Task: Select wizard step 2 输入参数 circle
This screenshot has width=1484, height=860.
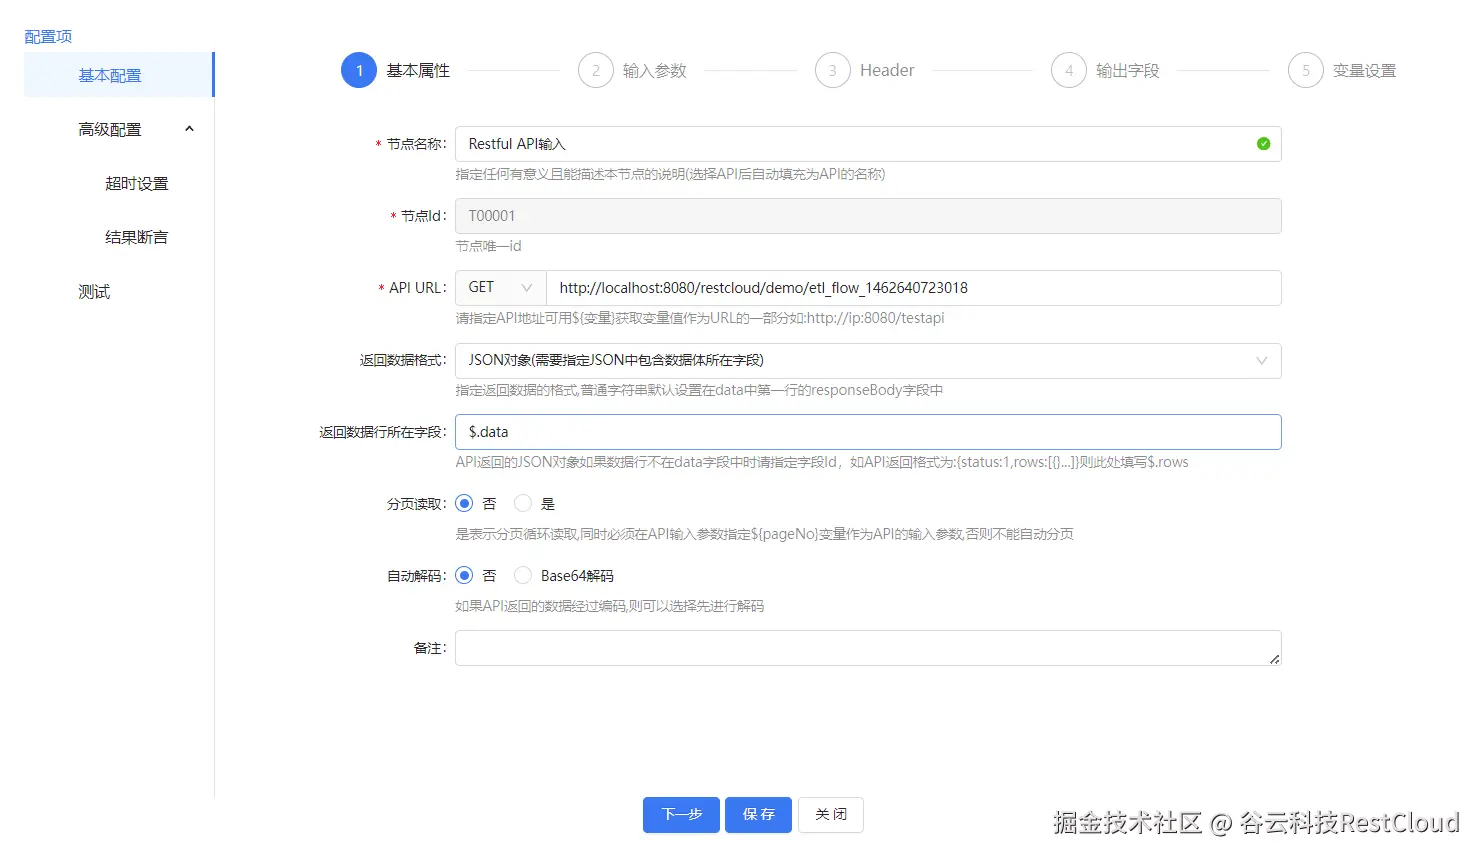Action: (596, 70)
